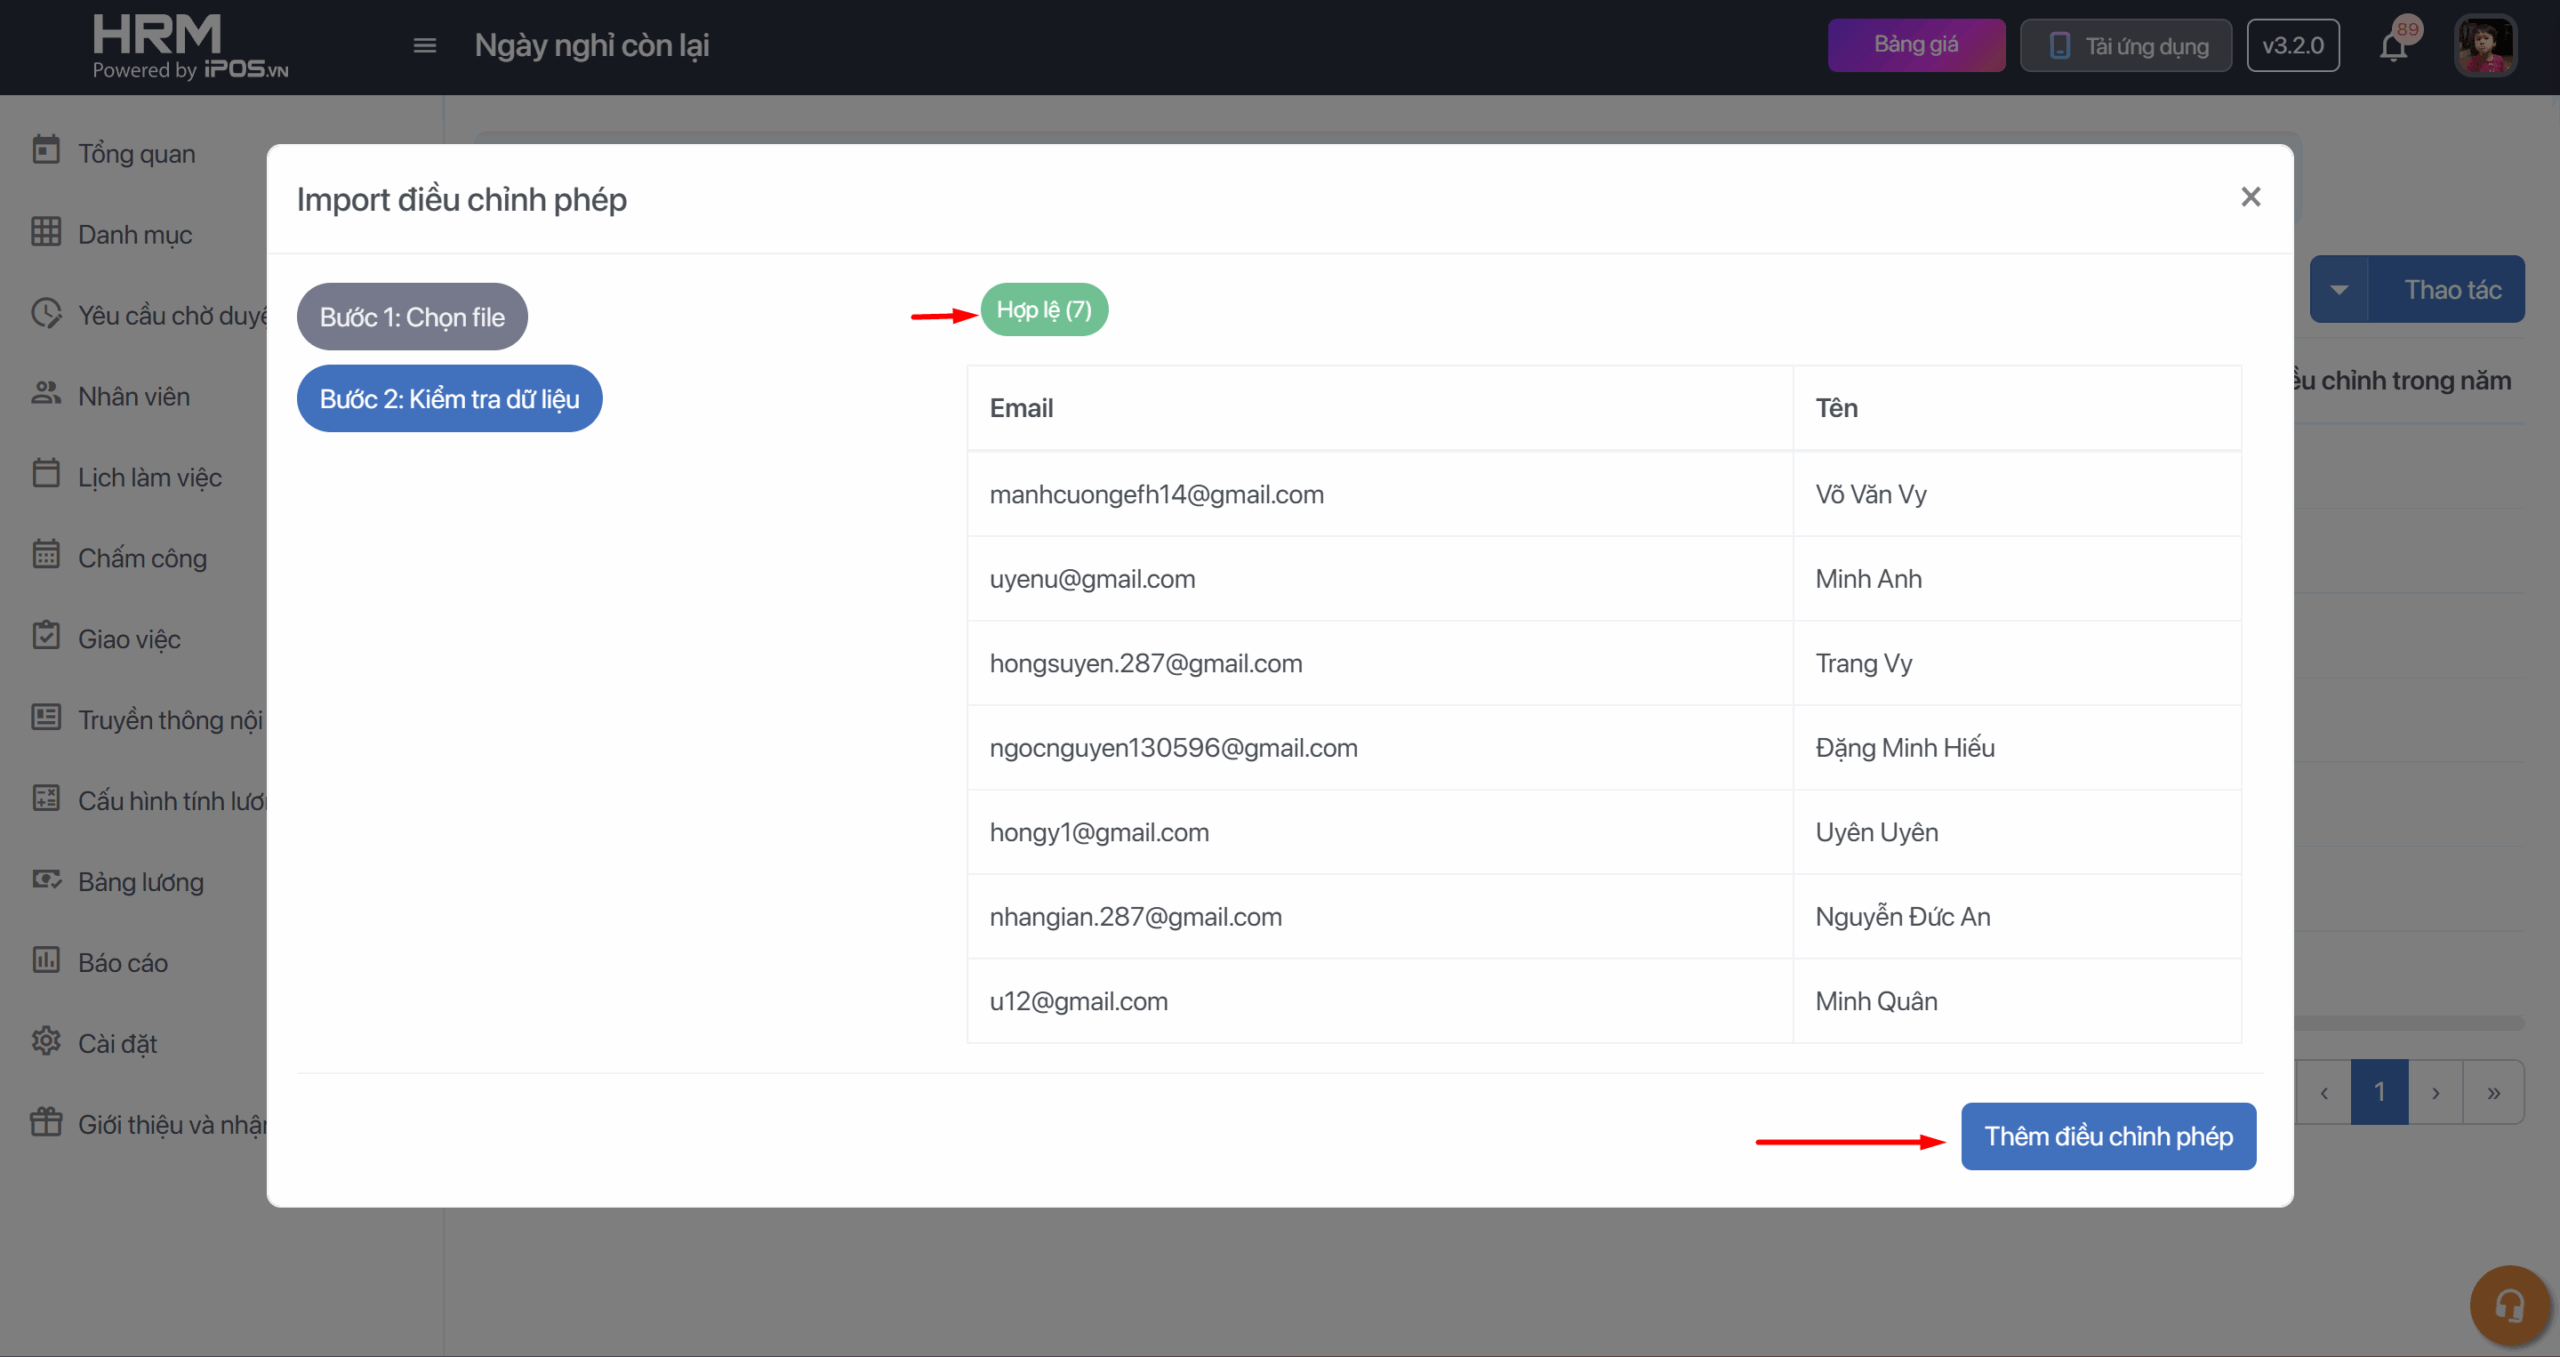Open Tổng quan from the sidebar
The image size is (2560, 1357).
pos(136,153)
